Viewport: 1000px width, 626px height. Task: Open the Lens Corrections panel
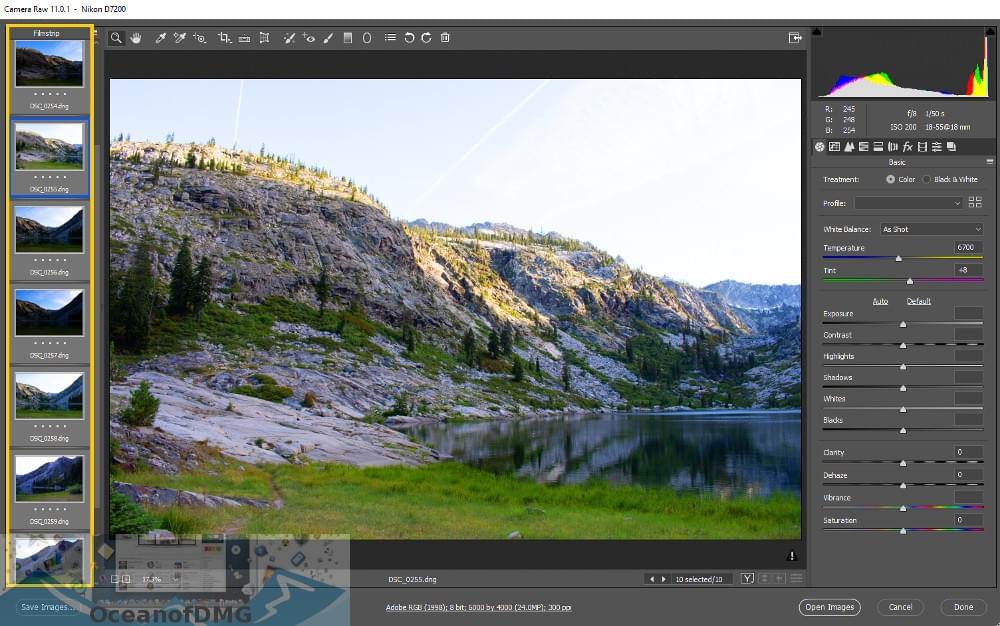(x=893, y=147)
